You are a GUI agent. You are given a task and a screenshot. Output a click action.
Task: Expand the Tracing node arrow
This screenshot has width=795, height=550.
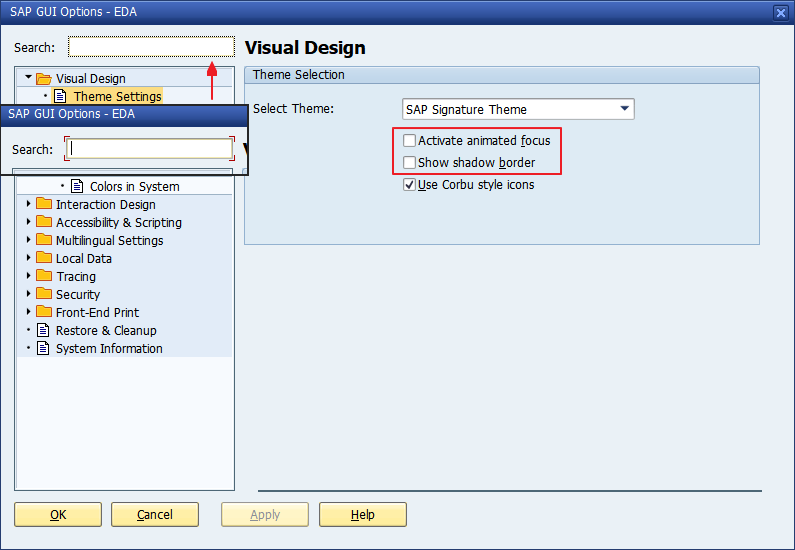28,276
